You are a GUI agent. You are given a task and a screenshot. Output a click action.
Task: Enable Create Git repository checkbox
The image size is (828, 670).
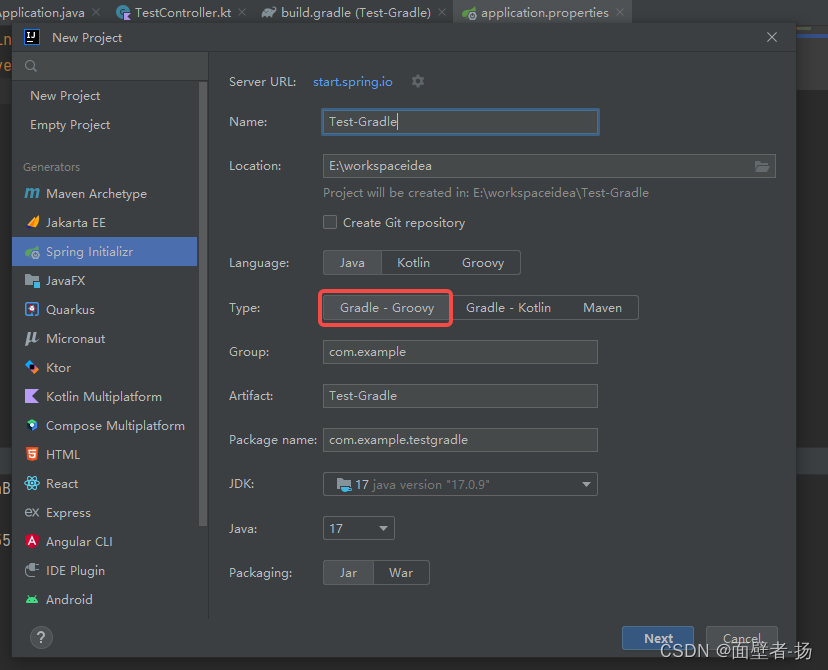tap(330, 222)
